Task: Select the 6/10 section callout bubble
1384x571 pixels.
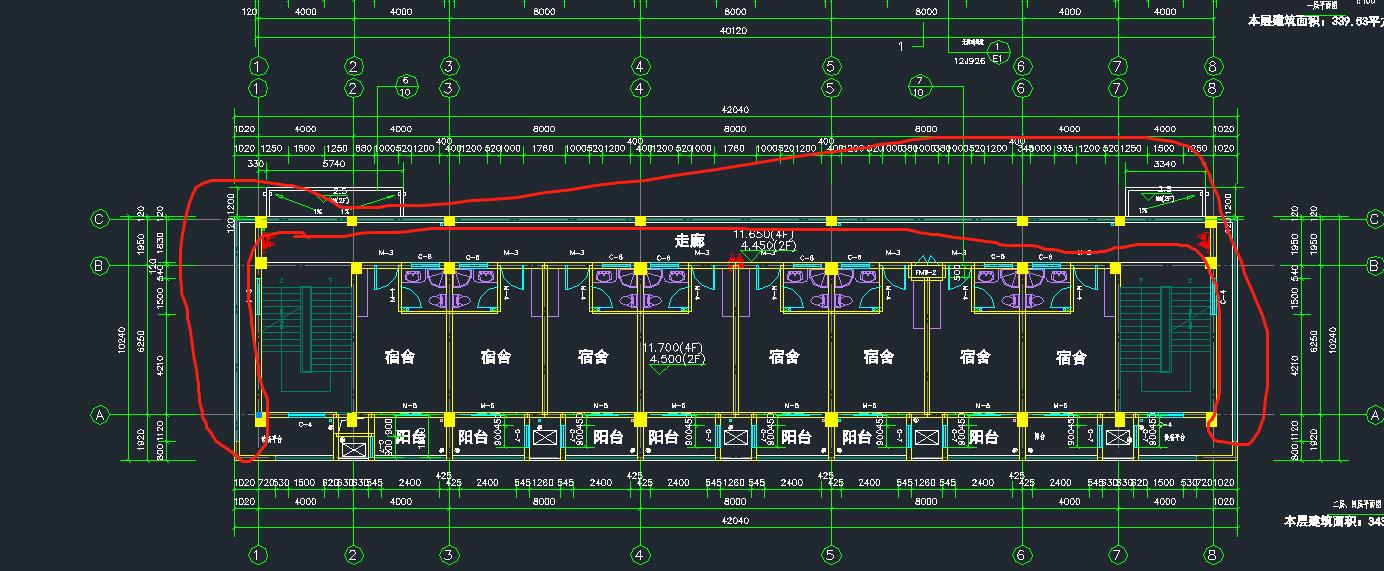Action: click(x=405, y=86)
